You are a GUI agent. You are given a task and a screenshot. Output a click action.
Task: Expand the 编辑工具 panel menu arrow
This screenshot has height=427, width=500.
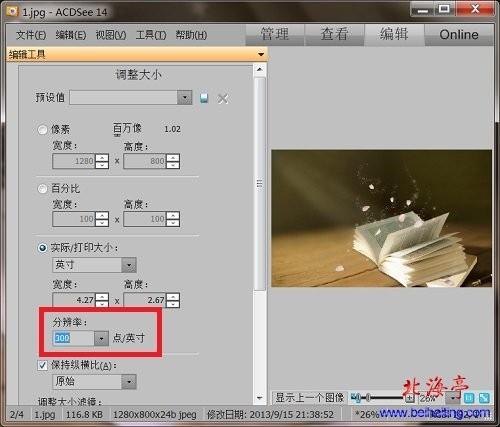pyautogui.click(x=261, y=54)
